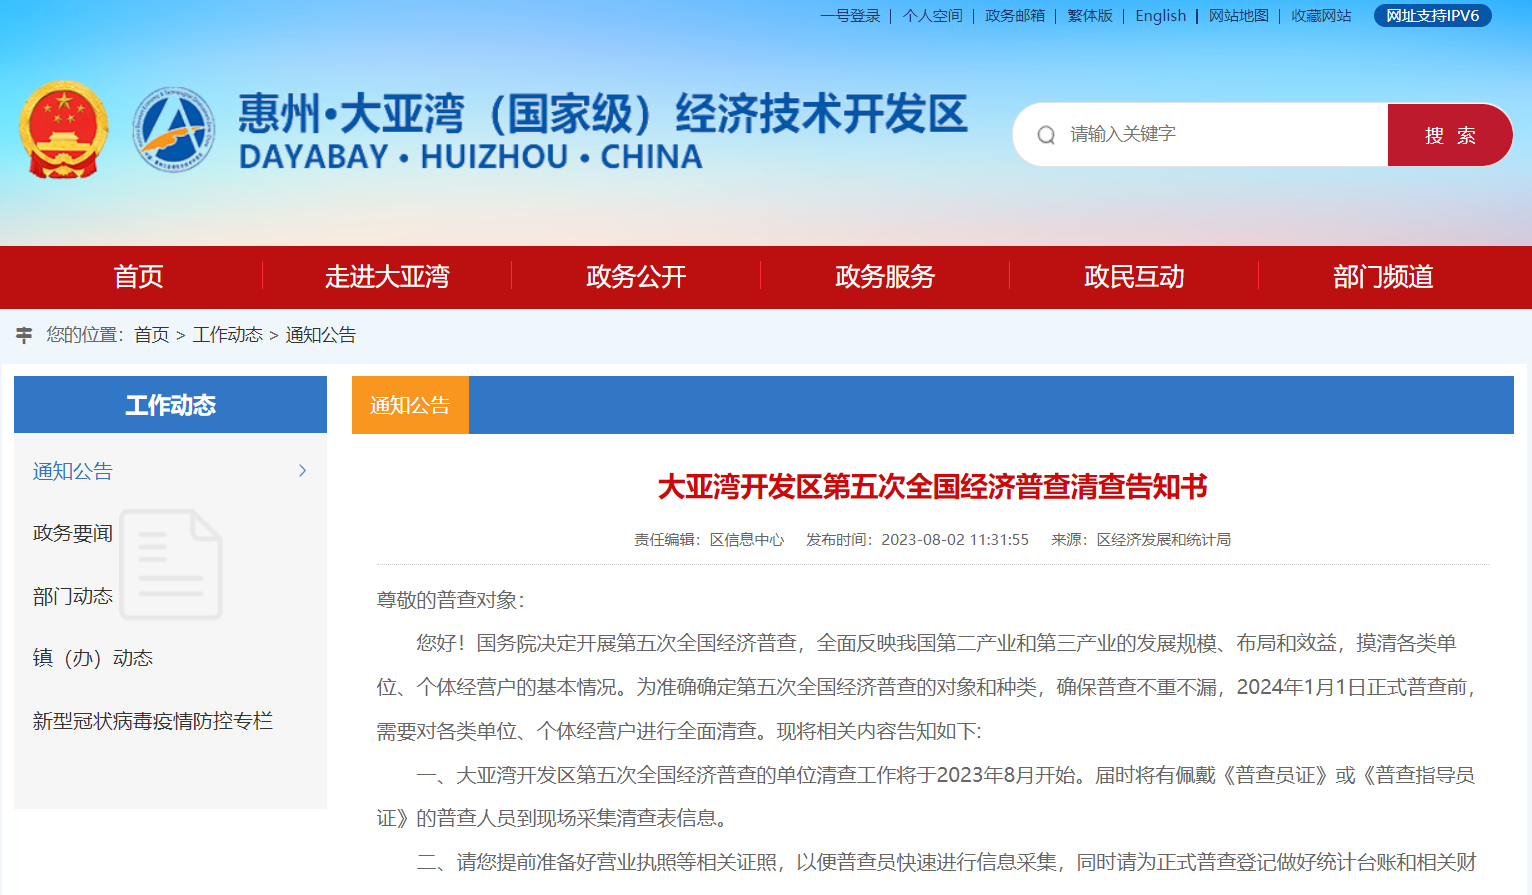Click the breadcrumb location signpost icon
The image size is (1532, 895).
coord(24,335)
